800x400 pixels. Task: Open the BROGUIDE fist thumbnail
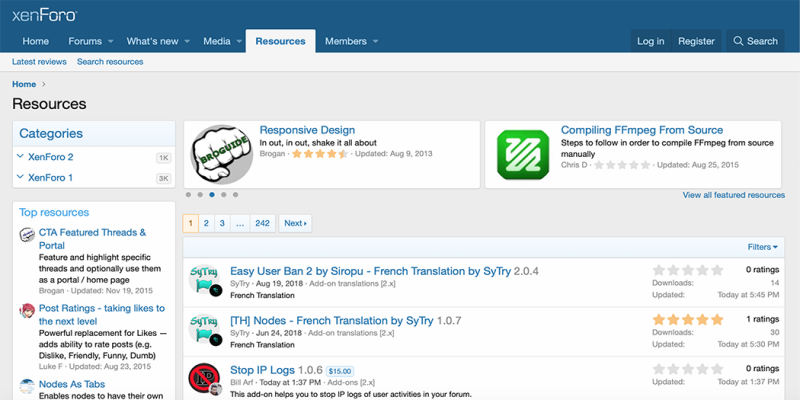pos(221,155)
